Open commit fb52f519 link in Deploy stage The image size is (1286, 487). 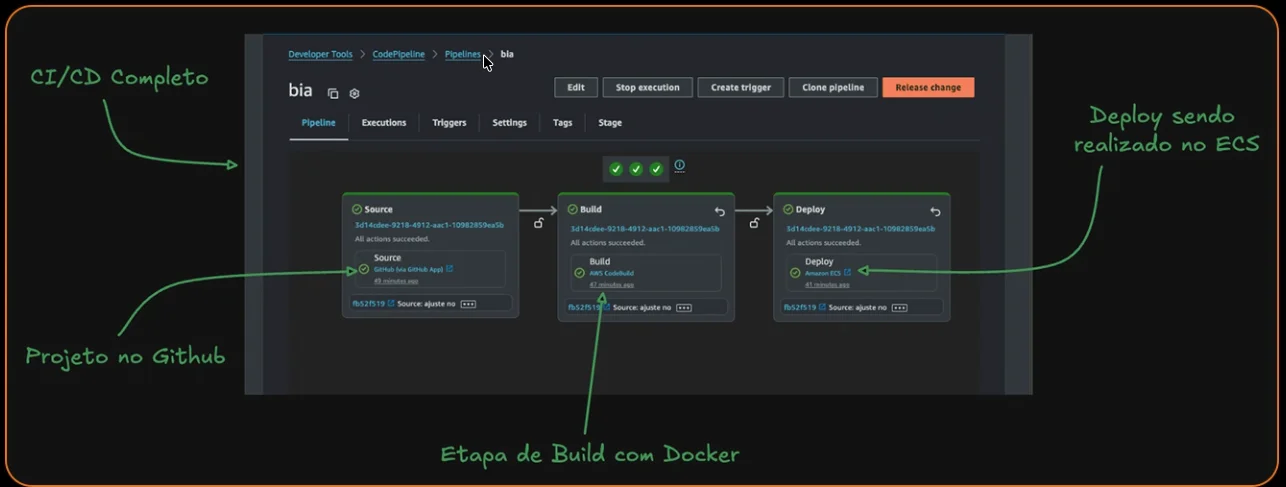(800, 308)
